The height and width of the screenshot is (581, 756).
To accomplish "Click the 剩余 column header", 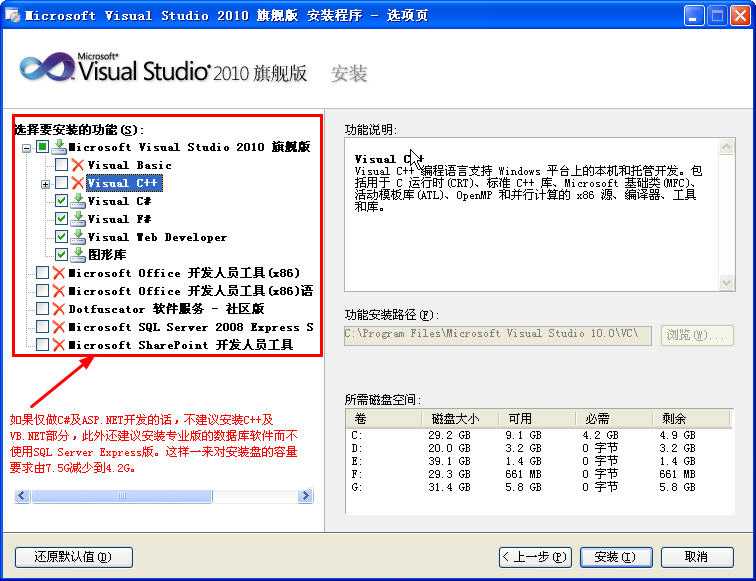I will 692,419.
